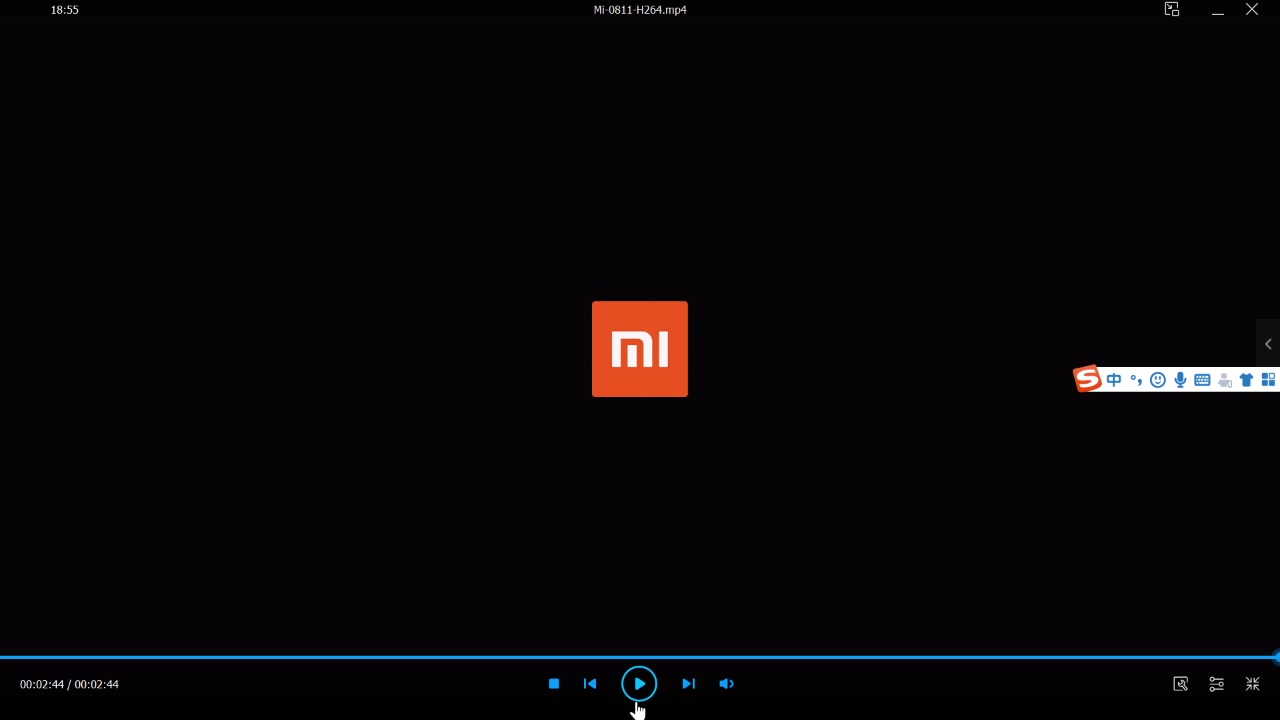
Task: Click the 18:55 clock text
Action: (65, 10)
